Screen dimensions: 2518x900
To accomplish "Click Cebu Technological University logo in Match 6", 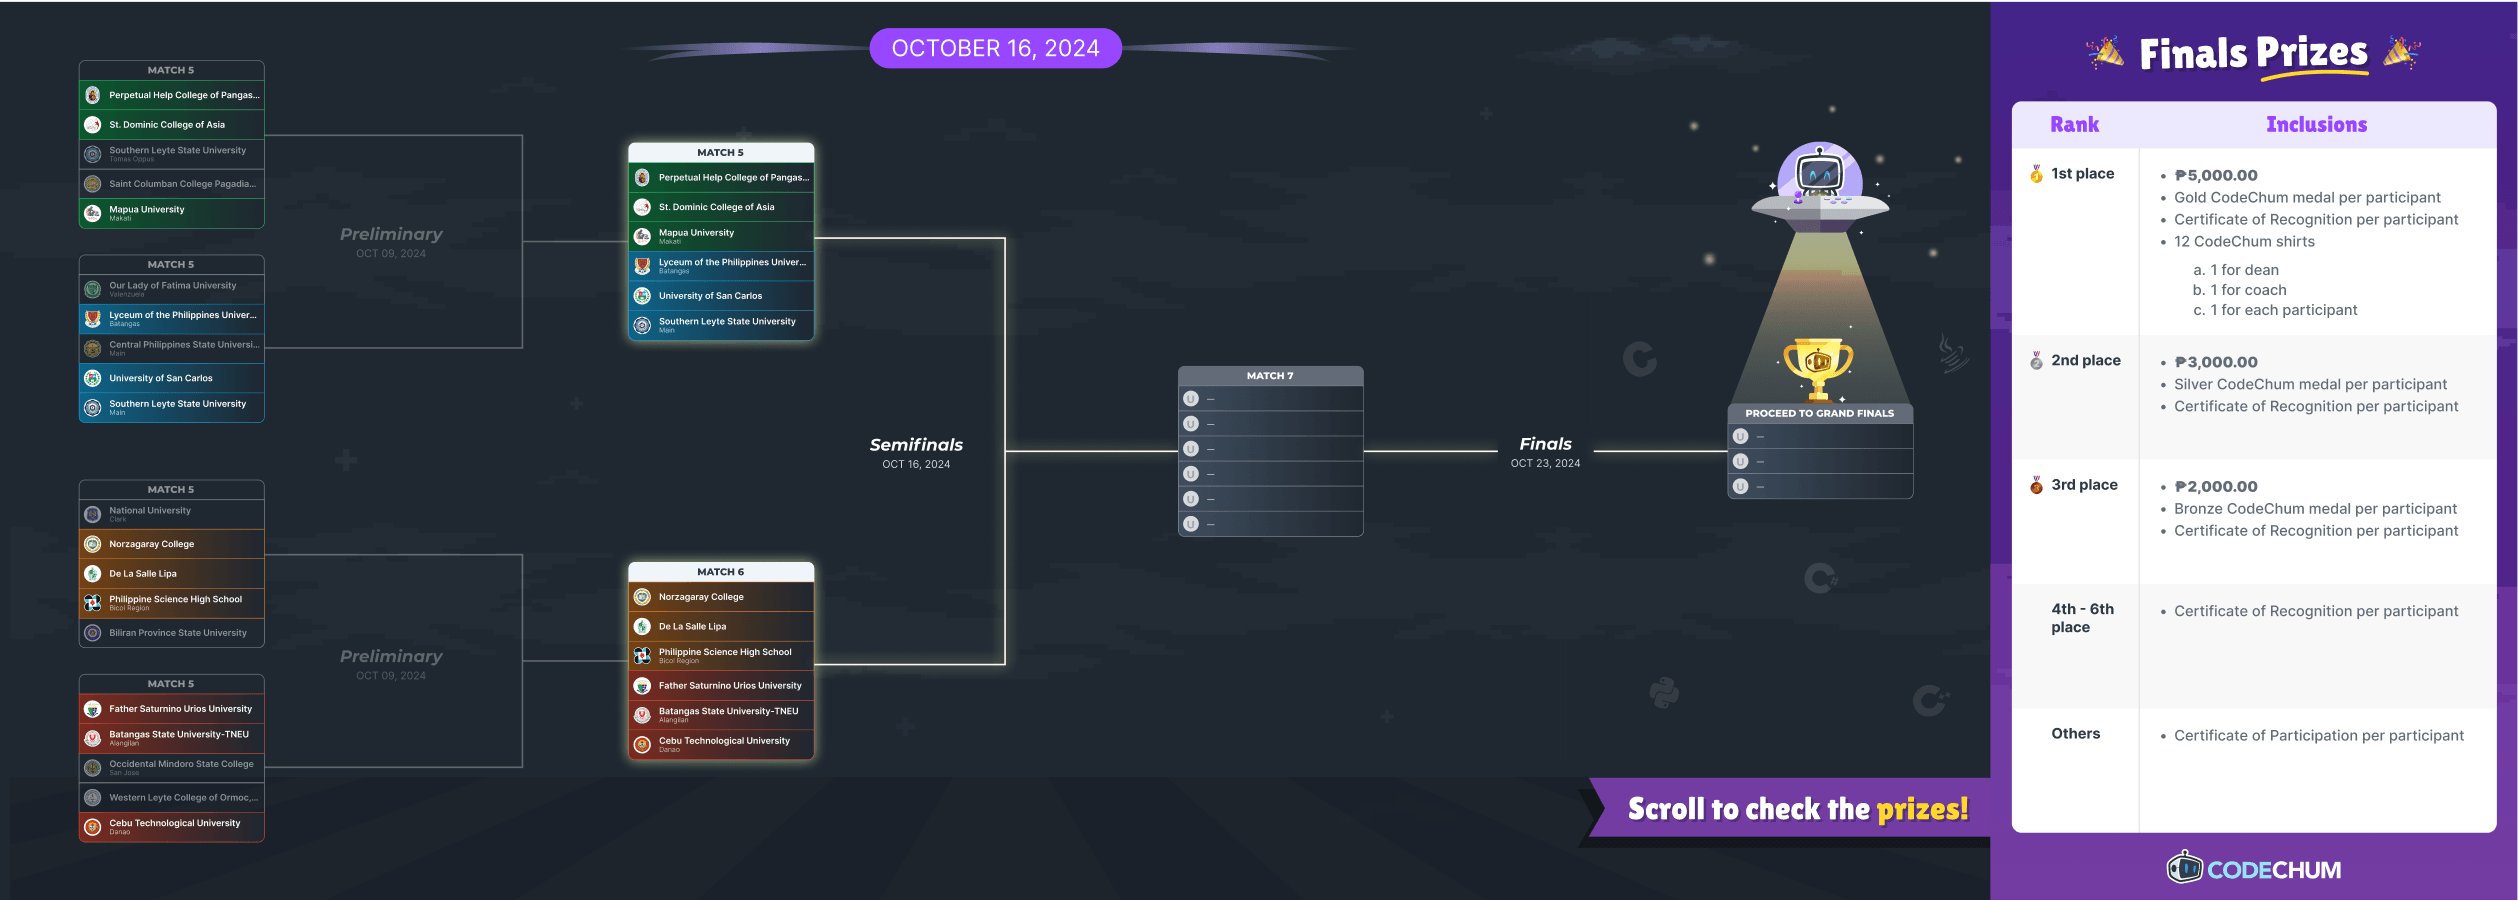I will (642, 745).
